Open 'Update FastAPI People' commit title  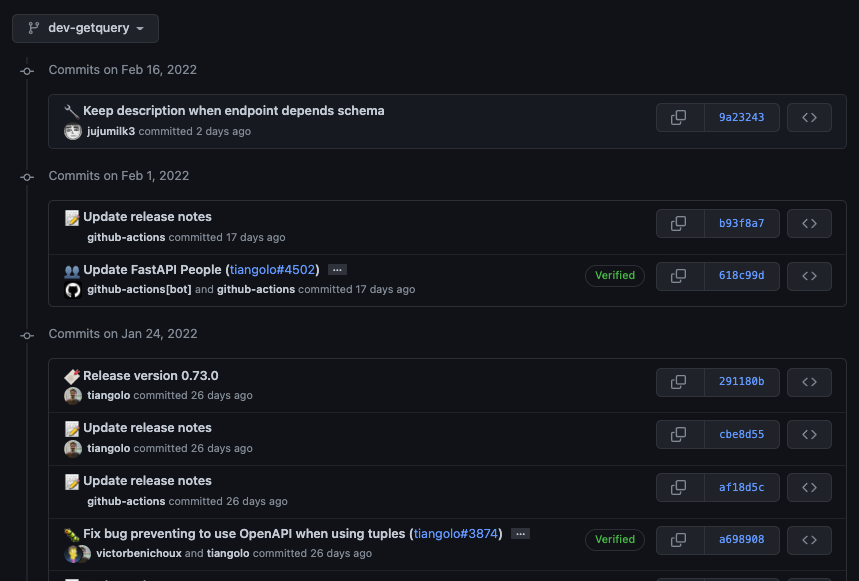coord(152,270)
